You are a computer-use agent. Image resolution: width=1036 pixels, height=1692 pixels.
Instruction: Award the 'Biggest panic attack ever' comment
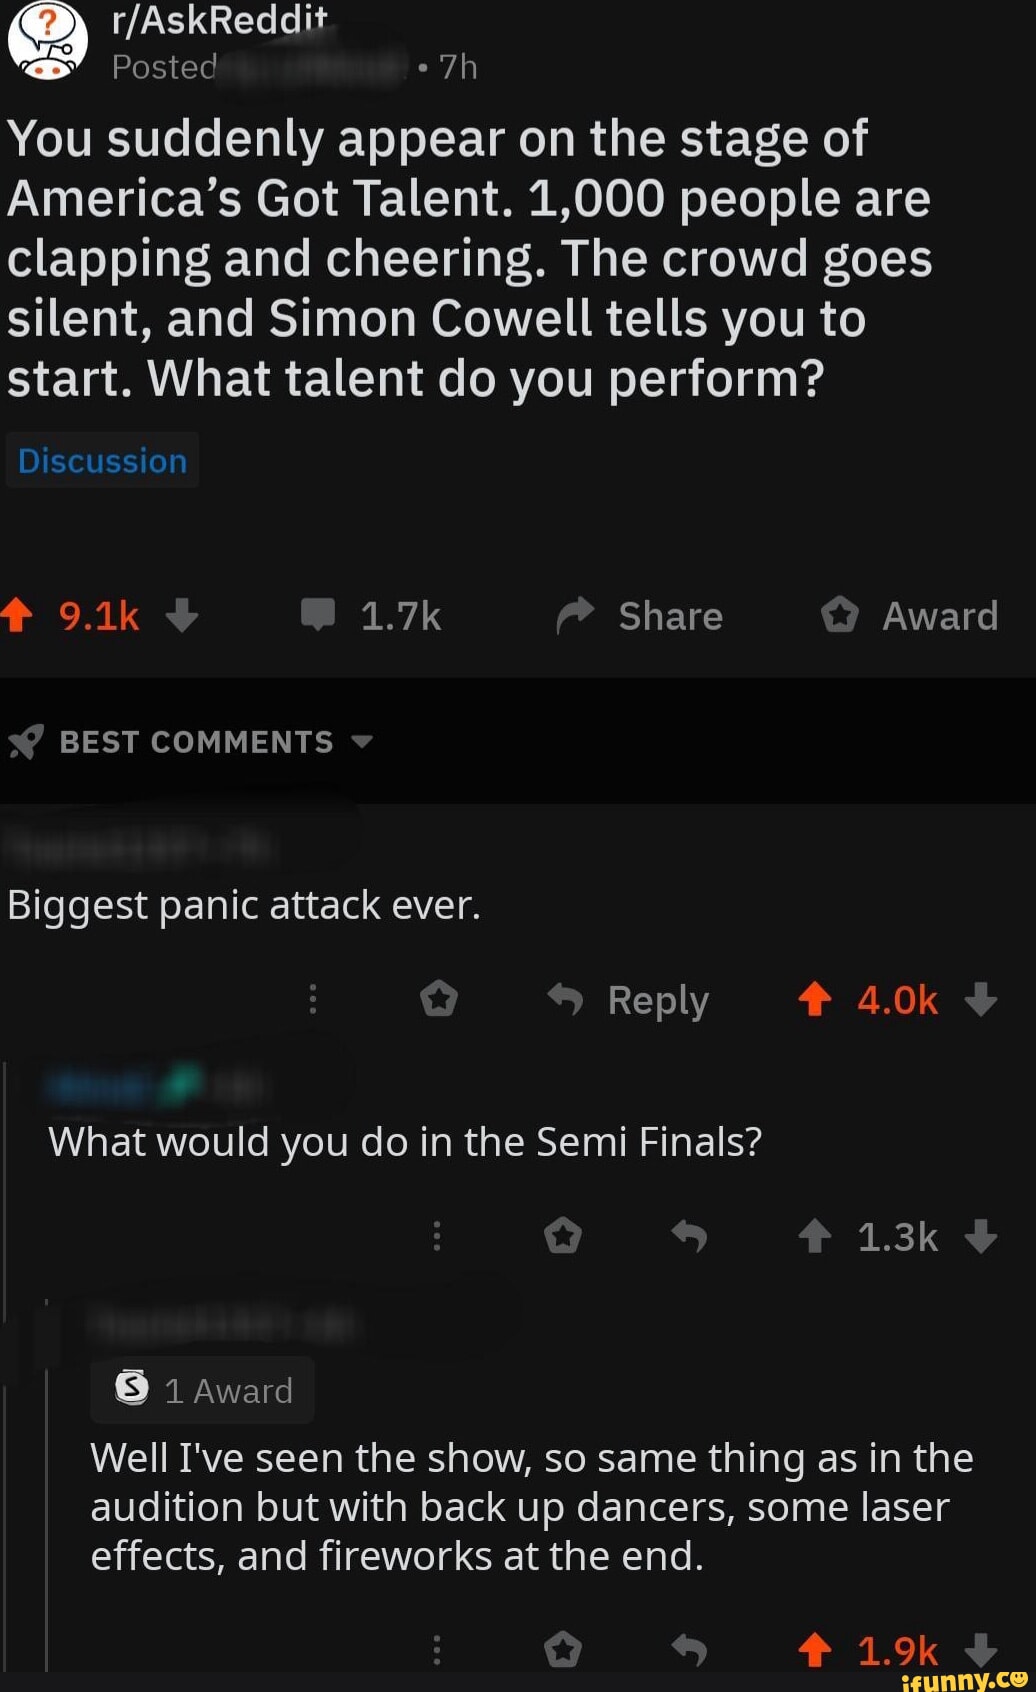tap(439, 999)
